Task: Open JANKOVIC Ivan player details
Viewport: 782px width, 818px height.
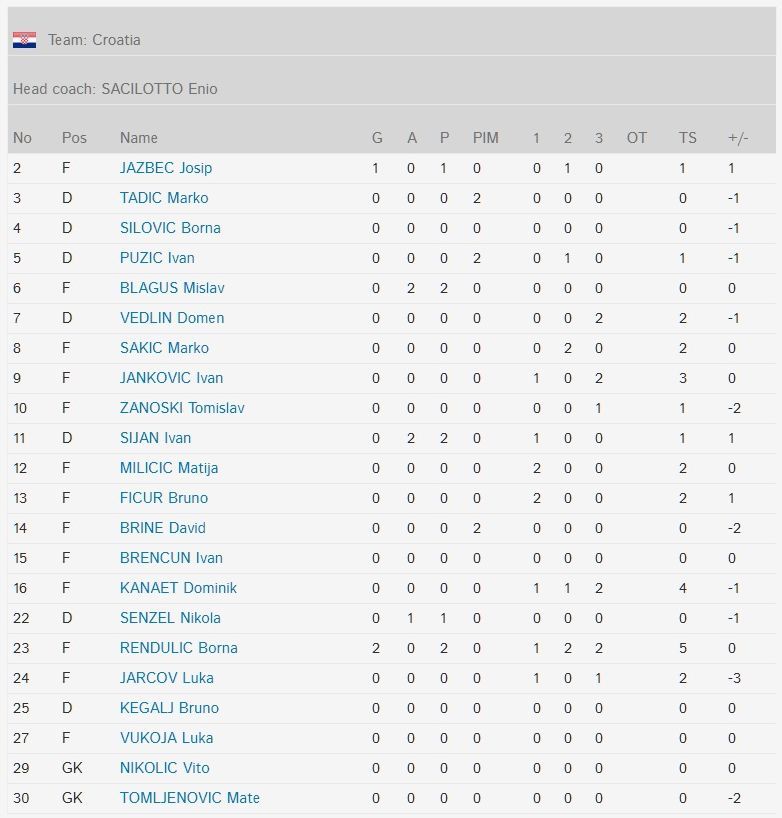Action: point(171,378)
